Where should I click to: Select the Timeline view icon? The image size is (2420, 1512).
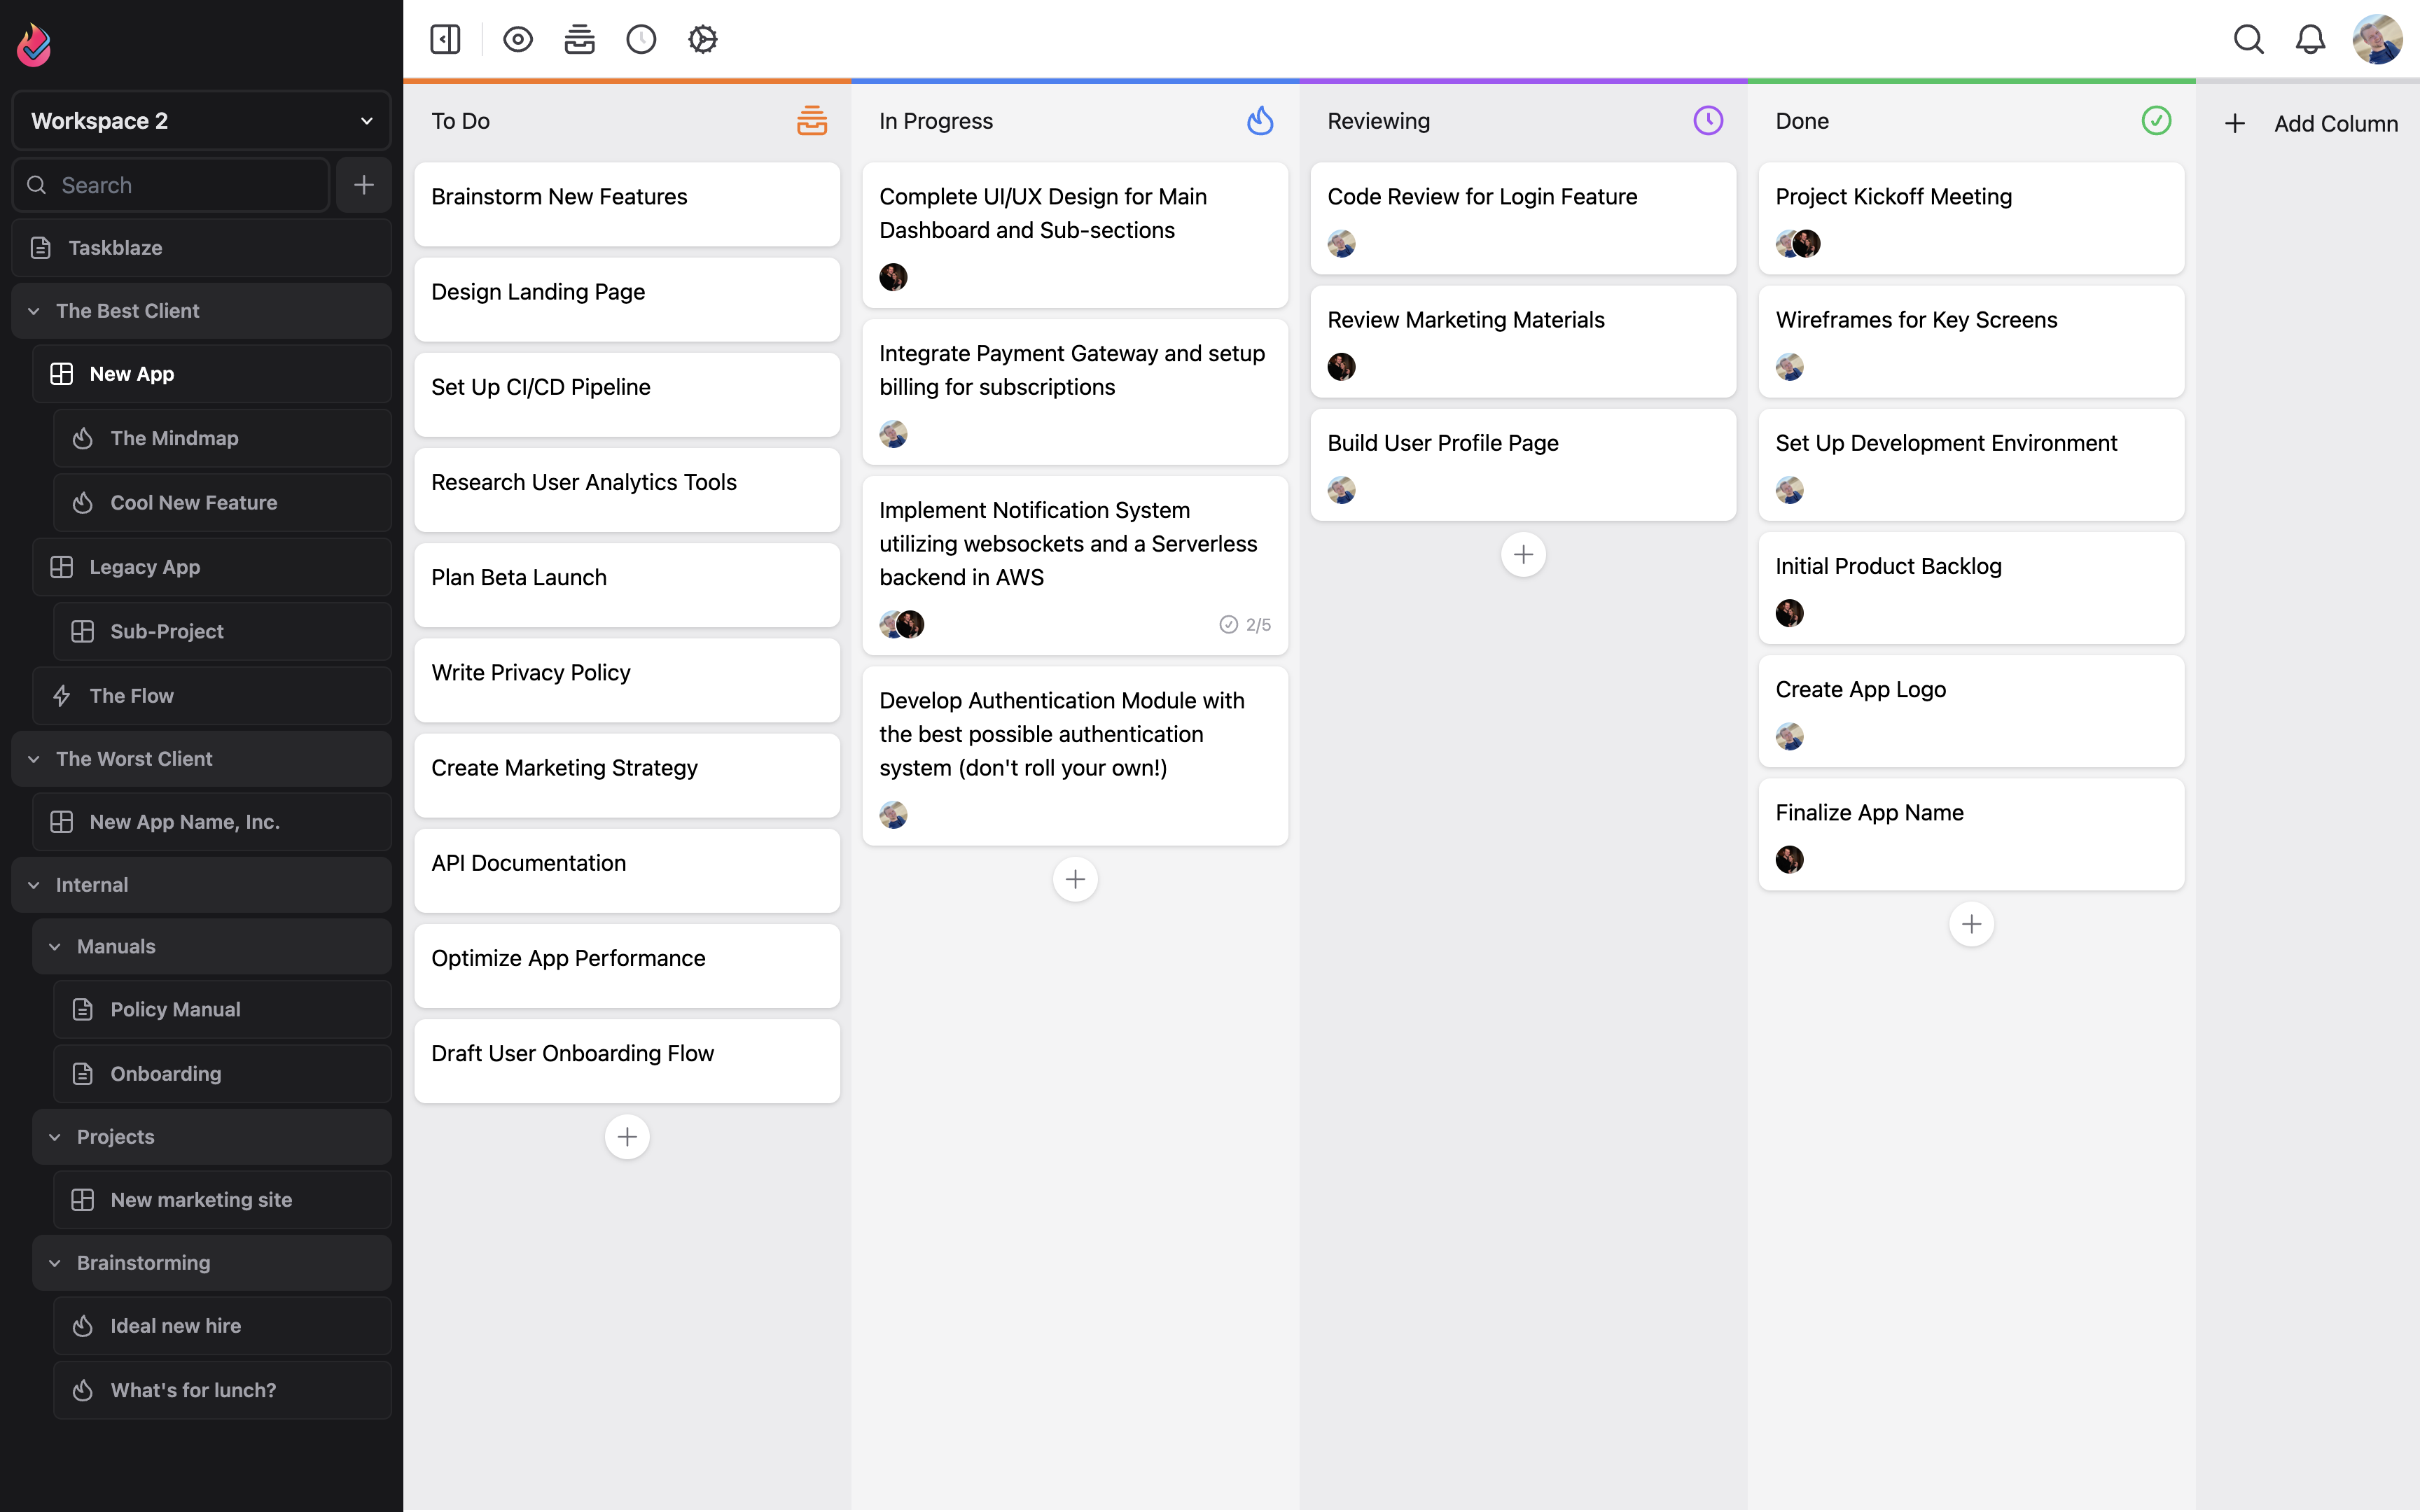641,38
